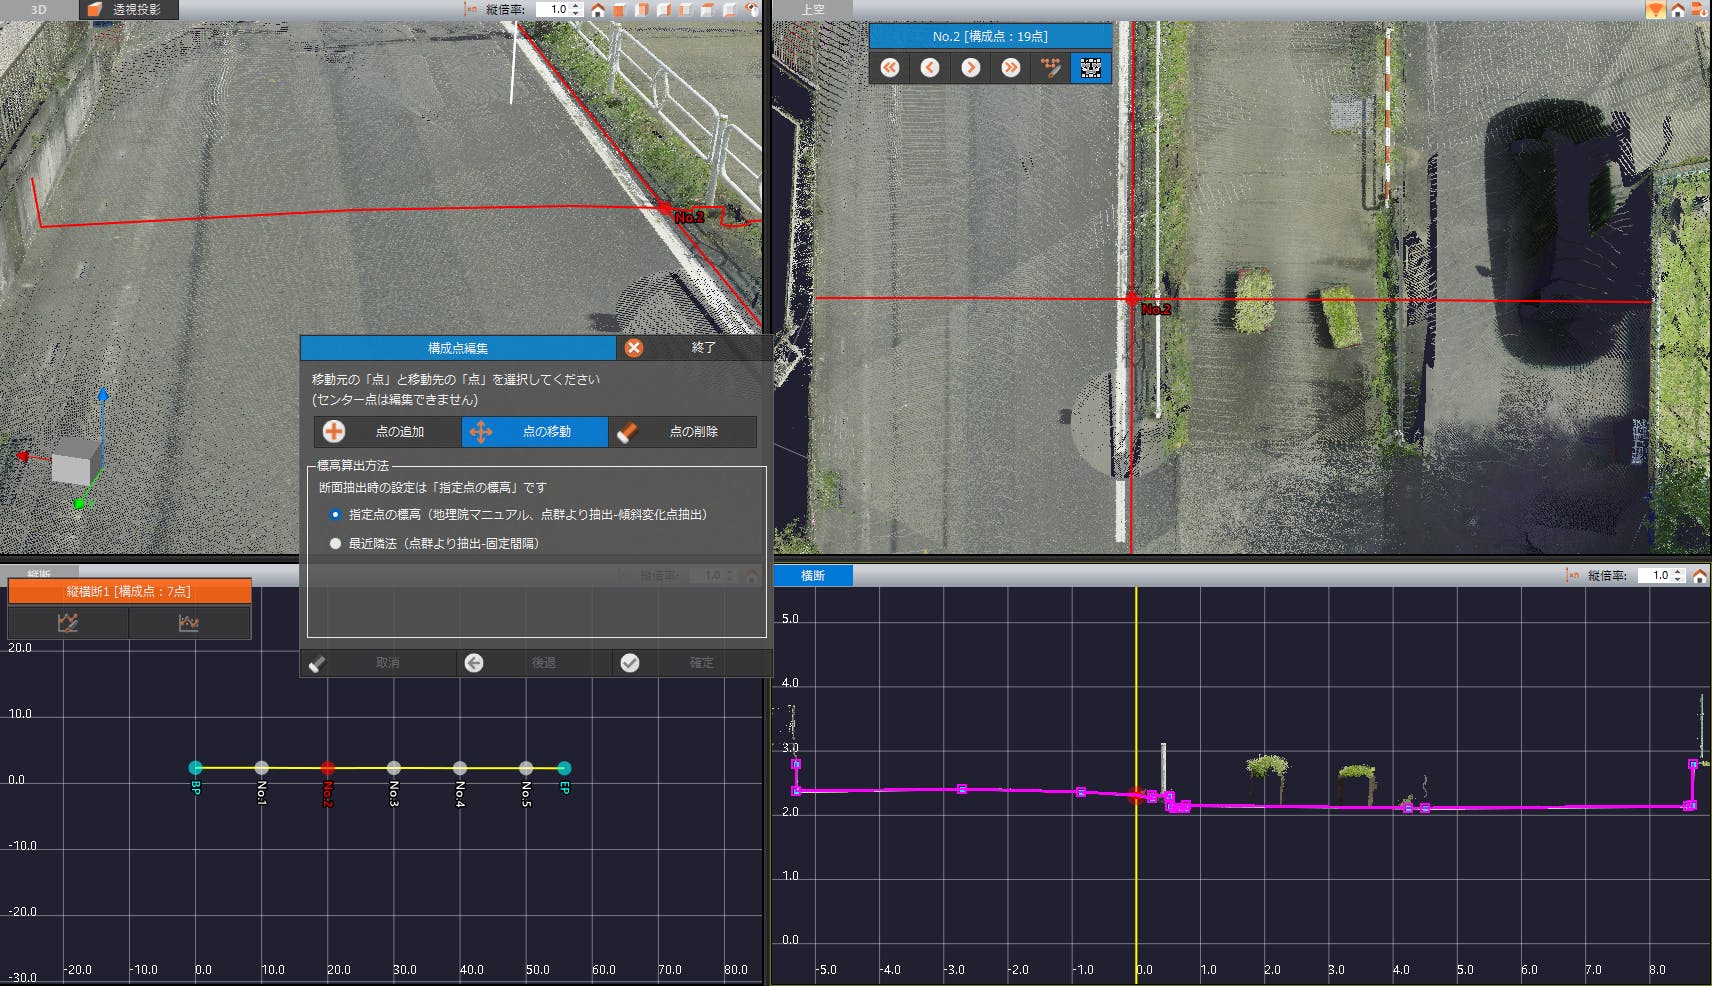
Task: Decrease 縦倍率 with down arrow in 横断 view
Action: point(1678,579)
